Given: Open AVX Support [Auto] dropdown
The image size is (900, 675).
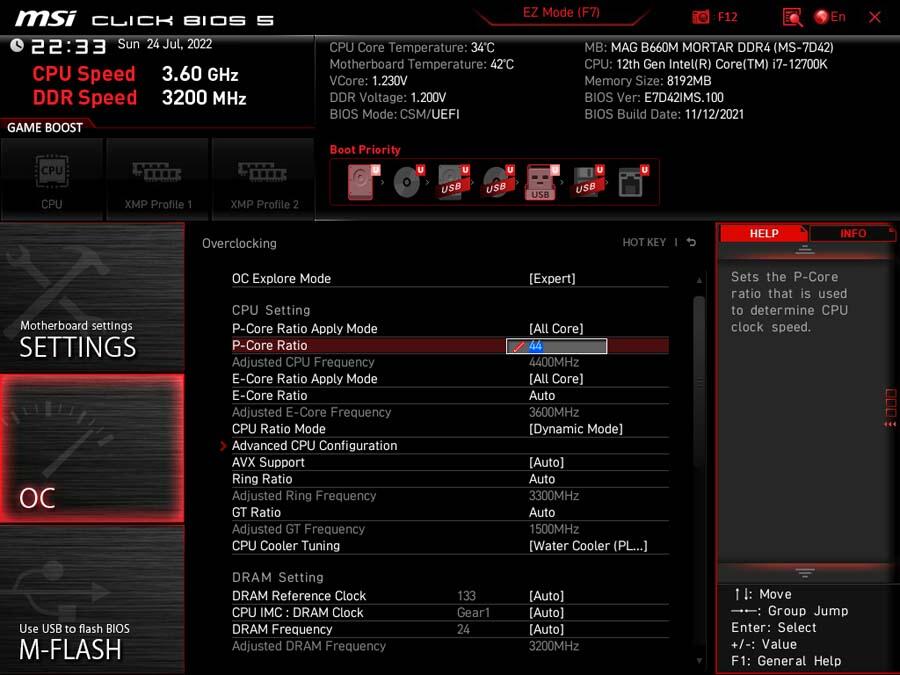Looking at the screenshot, I should 546,462.
